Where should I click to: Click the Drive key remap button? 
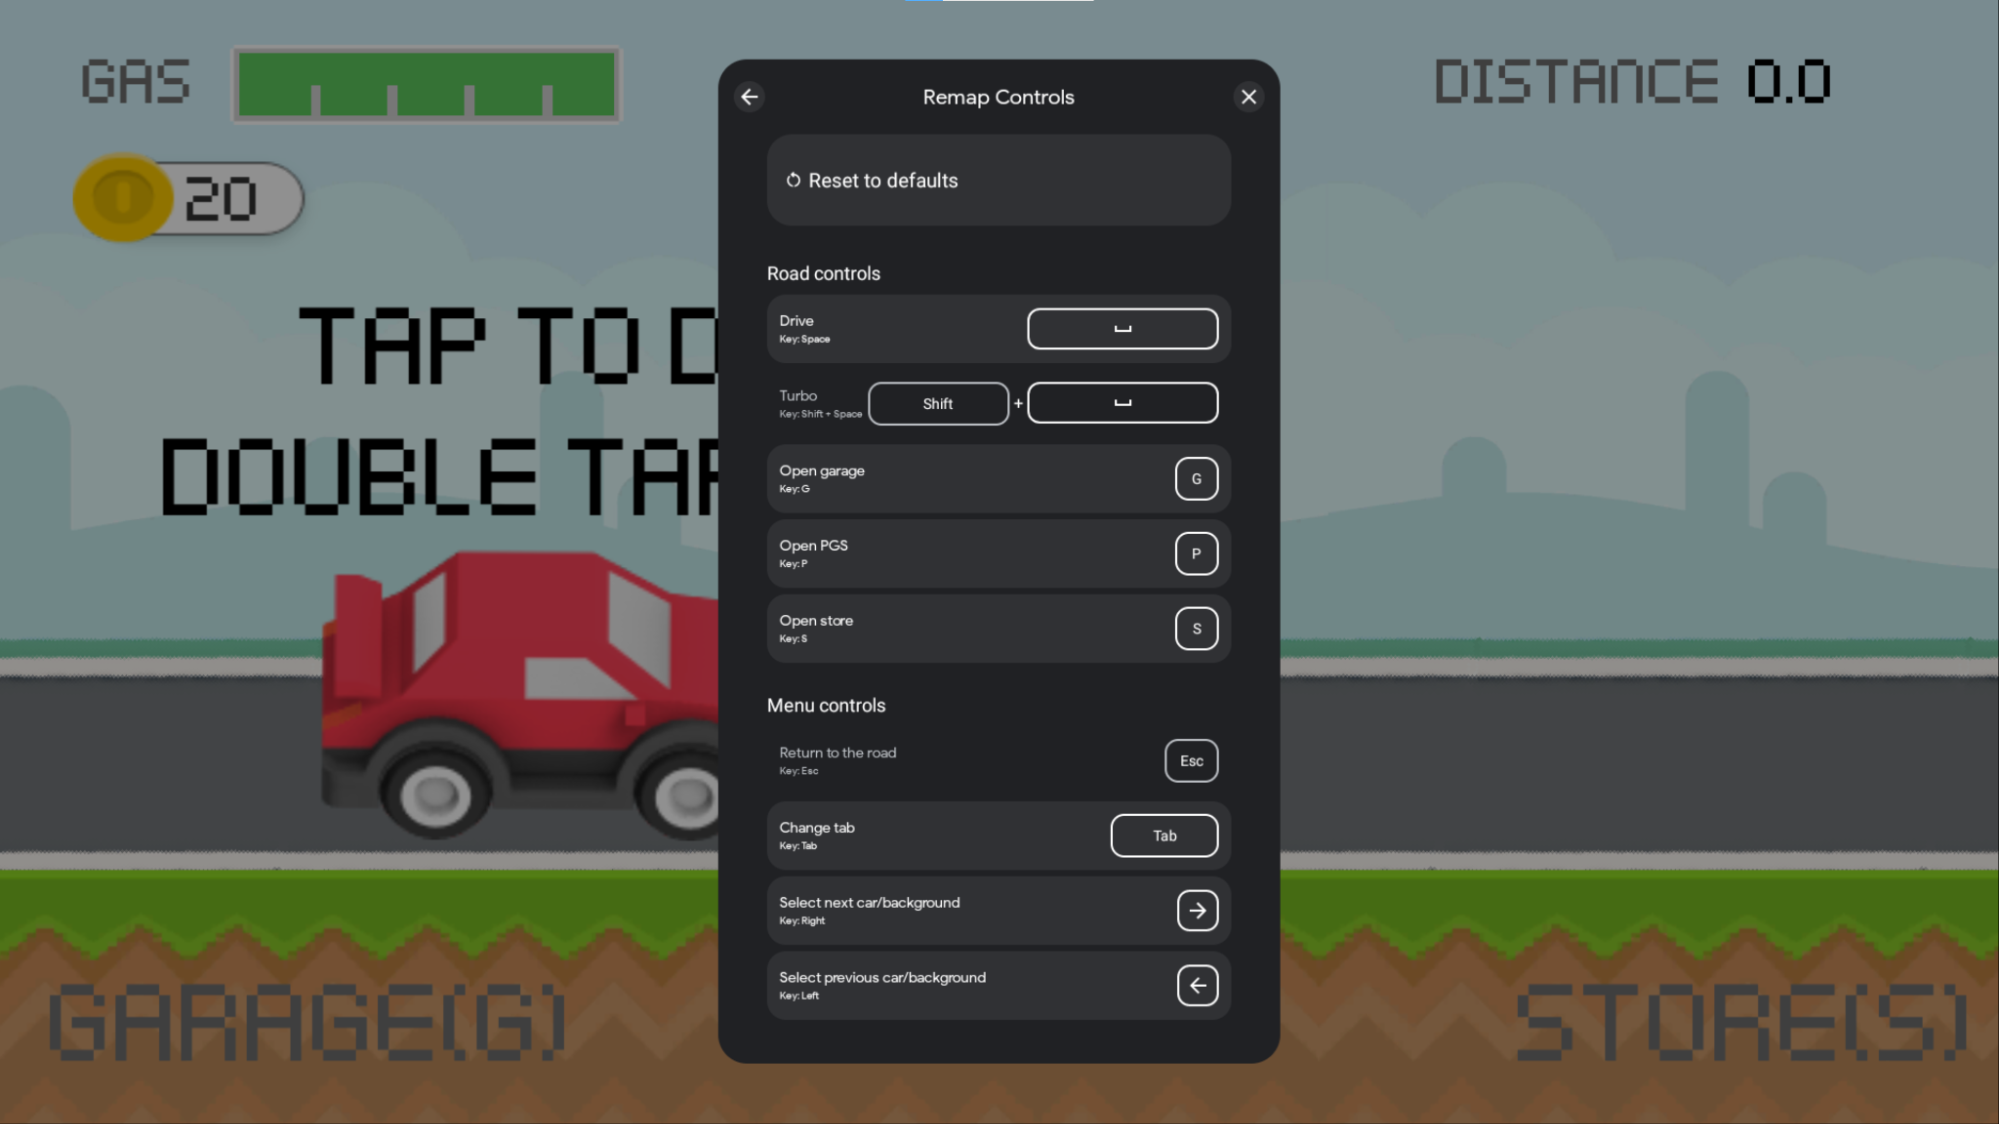pyautogui.click(x=1123, y=328)
